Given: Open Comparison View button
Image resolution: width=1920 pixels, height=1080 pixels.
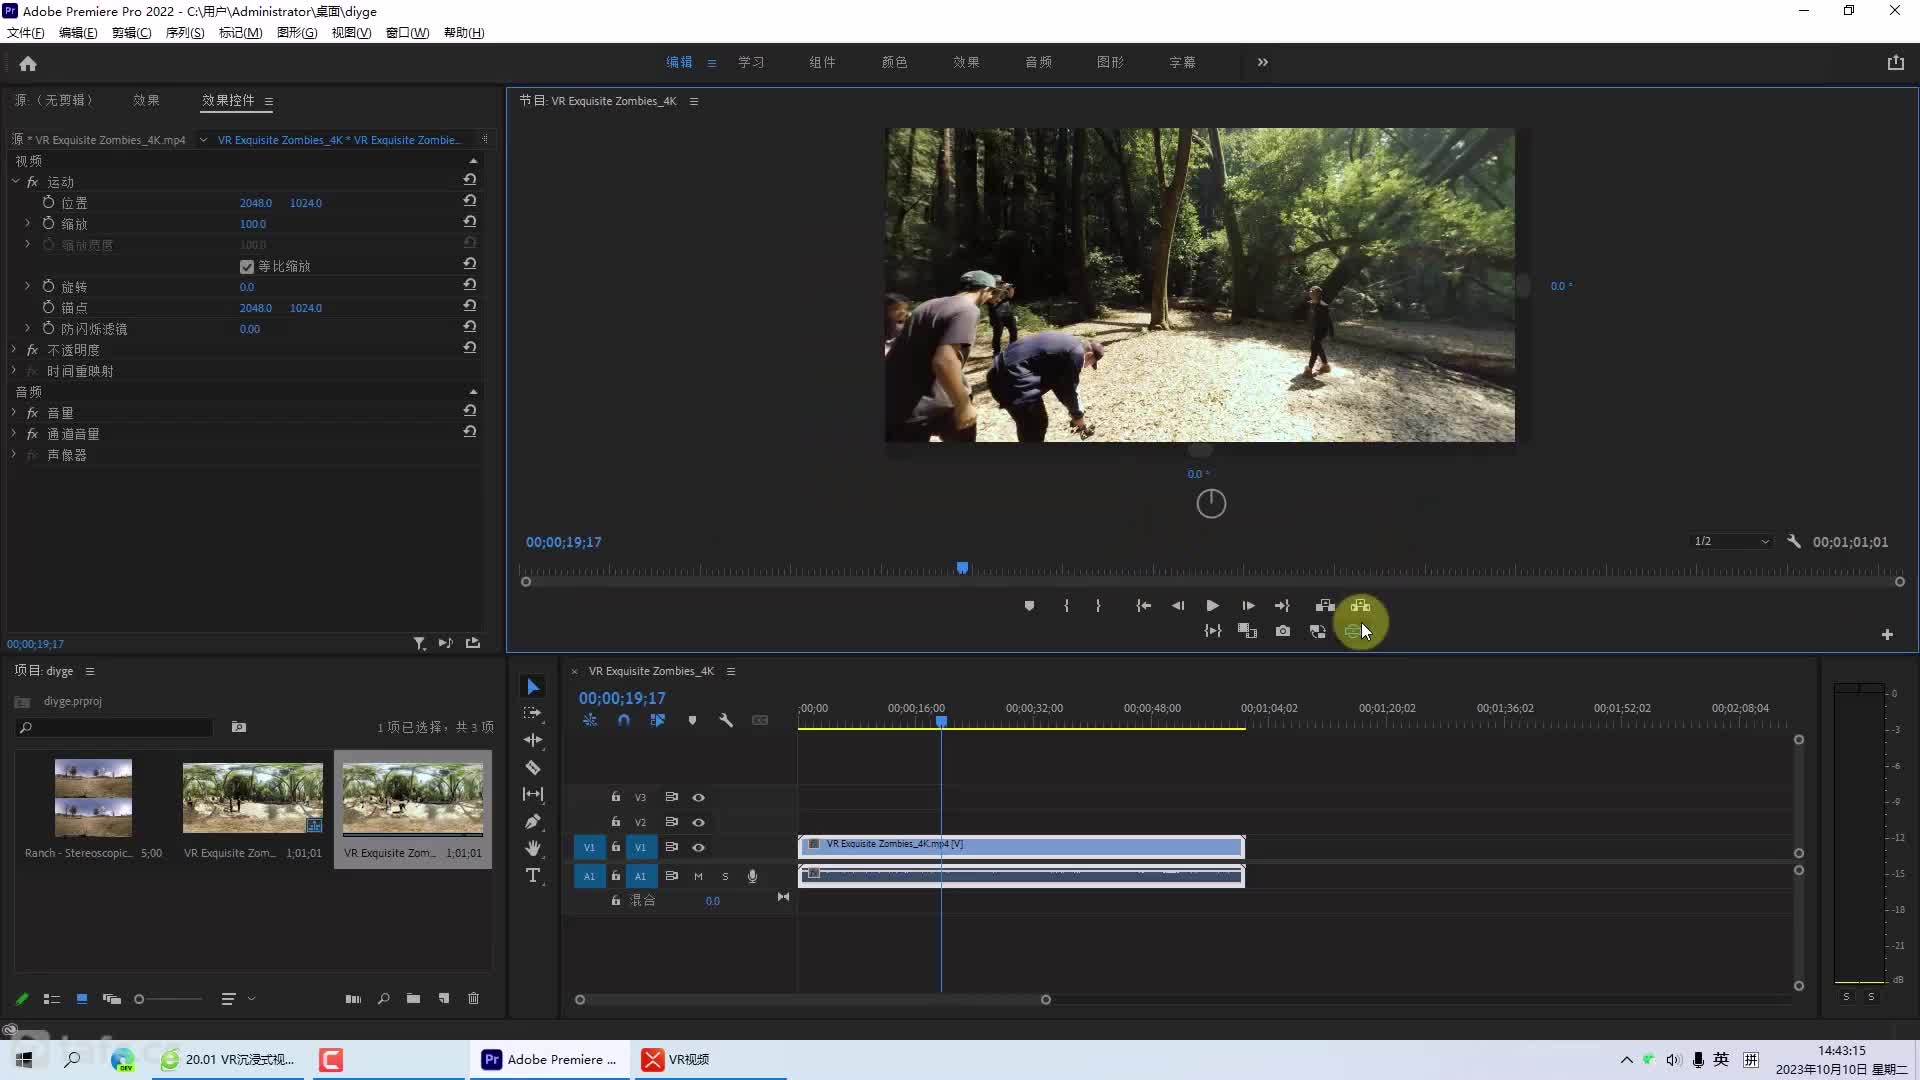Looking at the screenshot, I should (x=1318, y=631).
